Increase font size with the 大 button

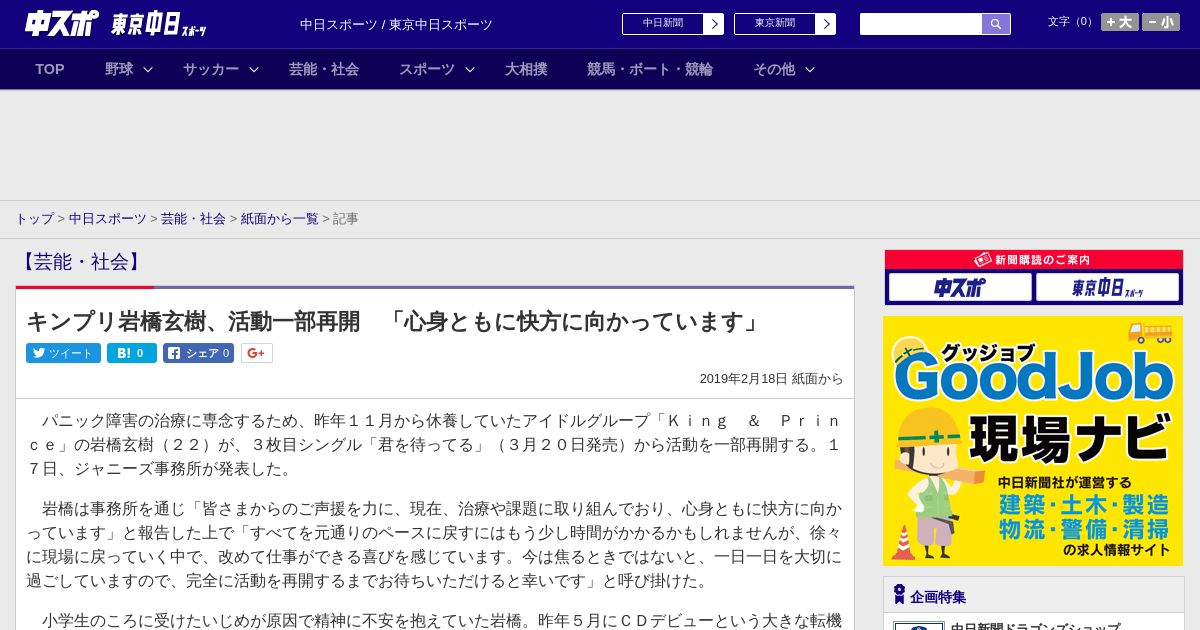[x=1120, y=22]
